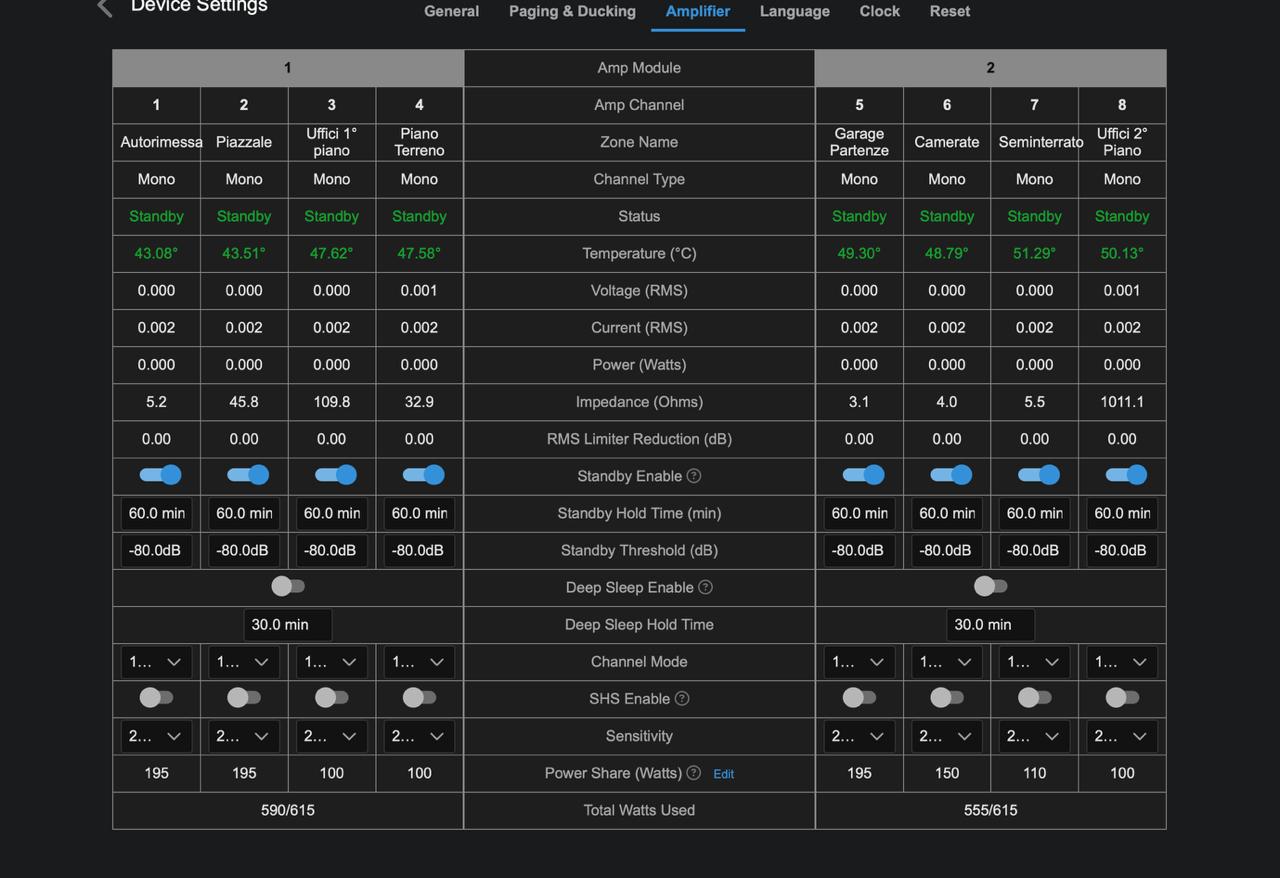Open Channel Mode dropdown for channel 2
Image resolution: width=1280 pixels, height=878 pixels.
[x=244, y=662]
